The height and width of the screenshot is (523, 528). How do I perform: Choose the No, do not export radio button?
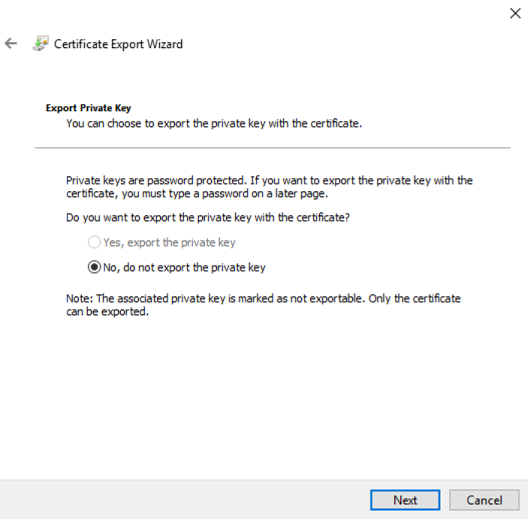pyautogui.click(x=94, y=267)
